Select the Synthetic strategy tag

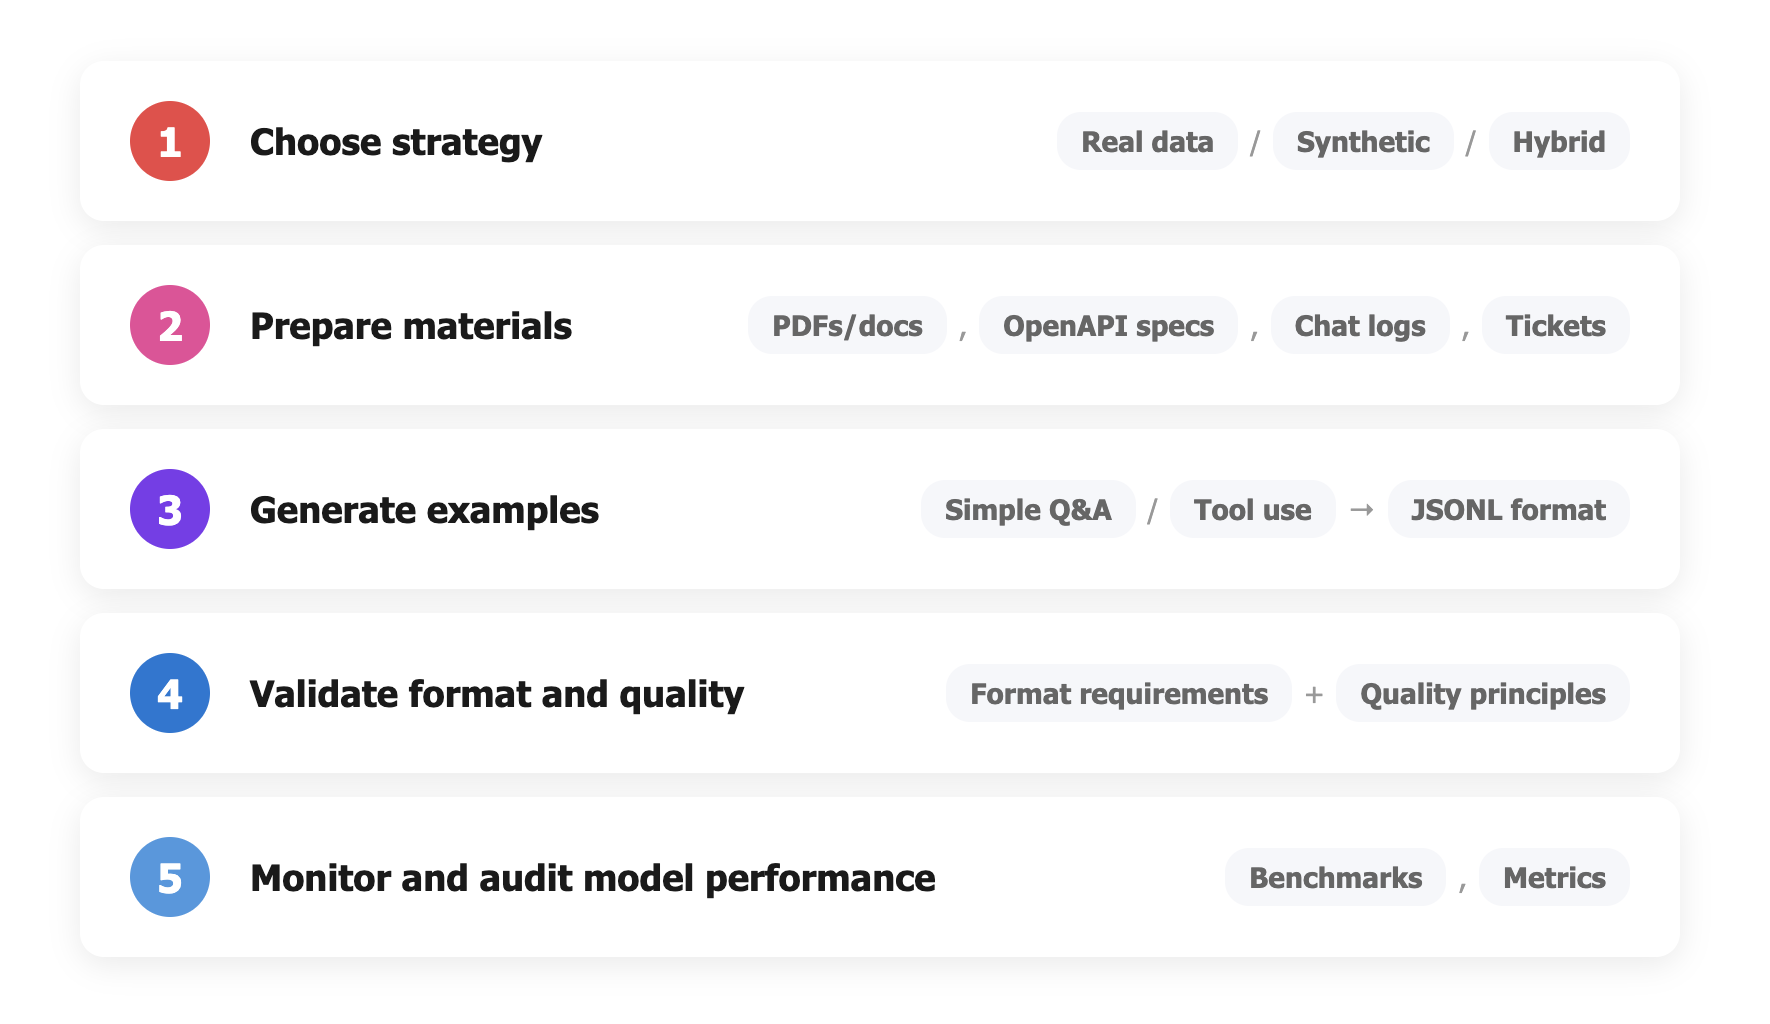[1363, 142]
